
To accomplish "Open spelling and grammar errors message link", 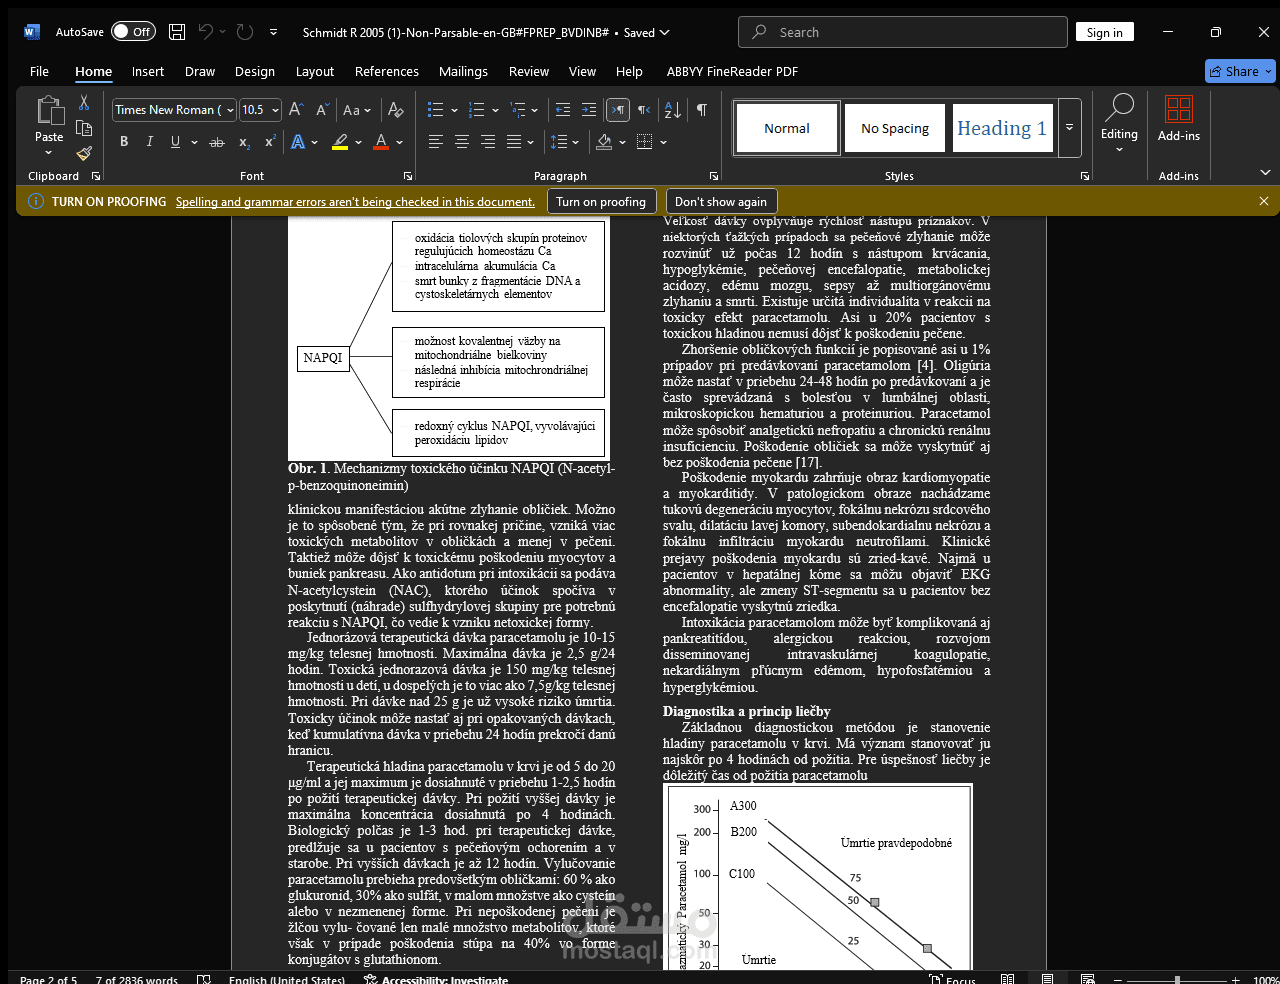I will tap(355, 202).
